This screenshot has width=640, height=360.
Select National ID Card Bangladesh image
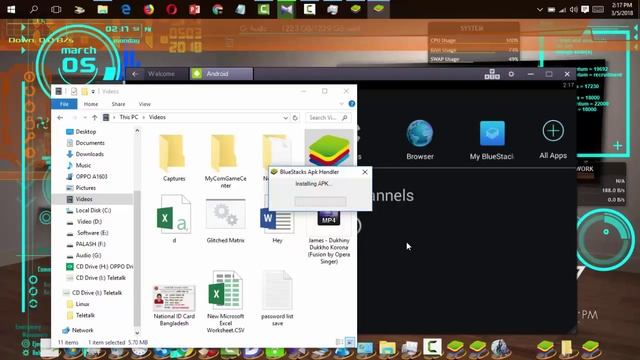tap(174, 304)
